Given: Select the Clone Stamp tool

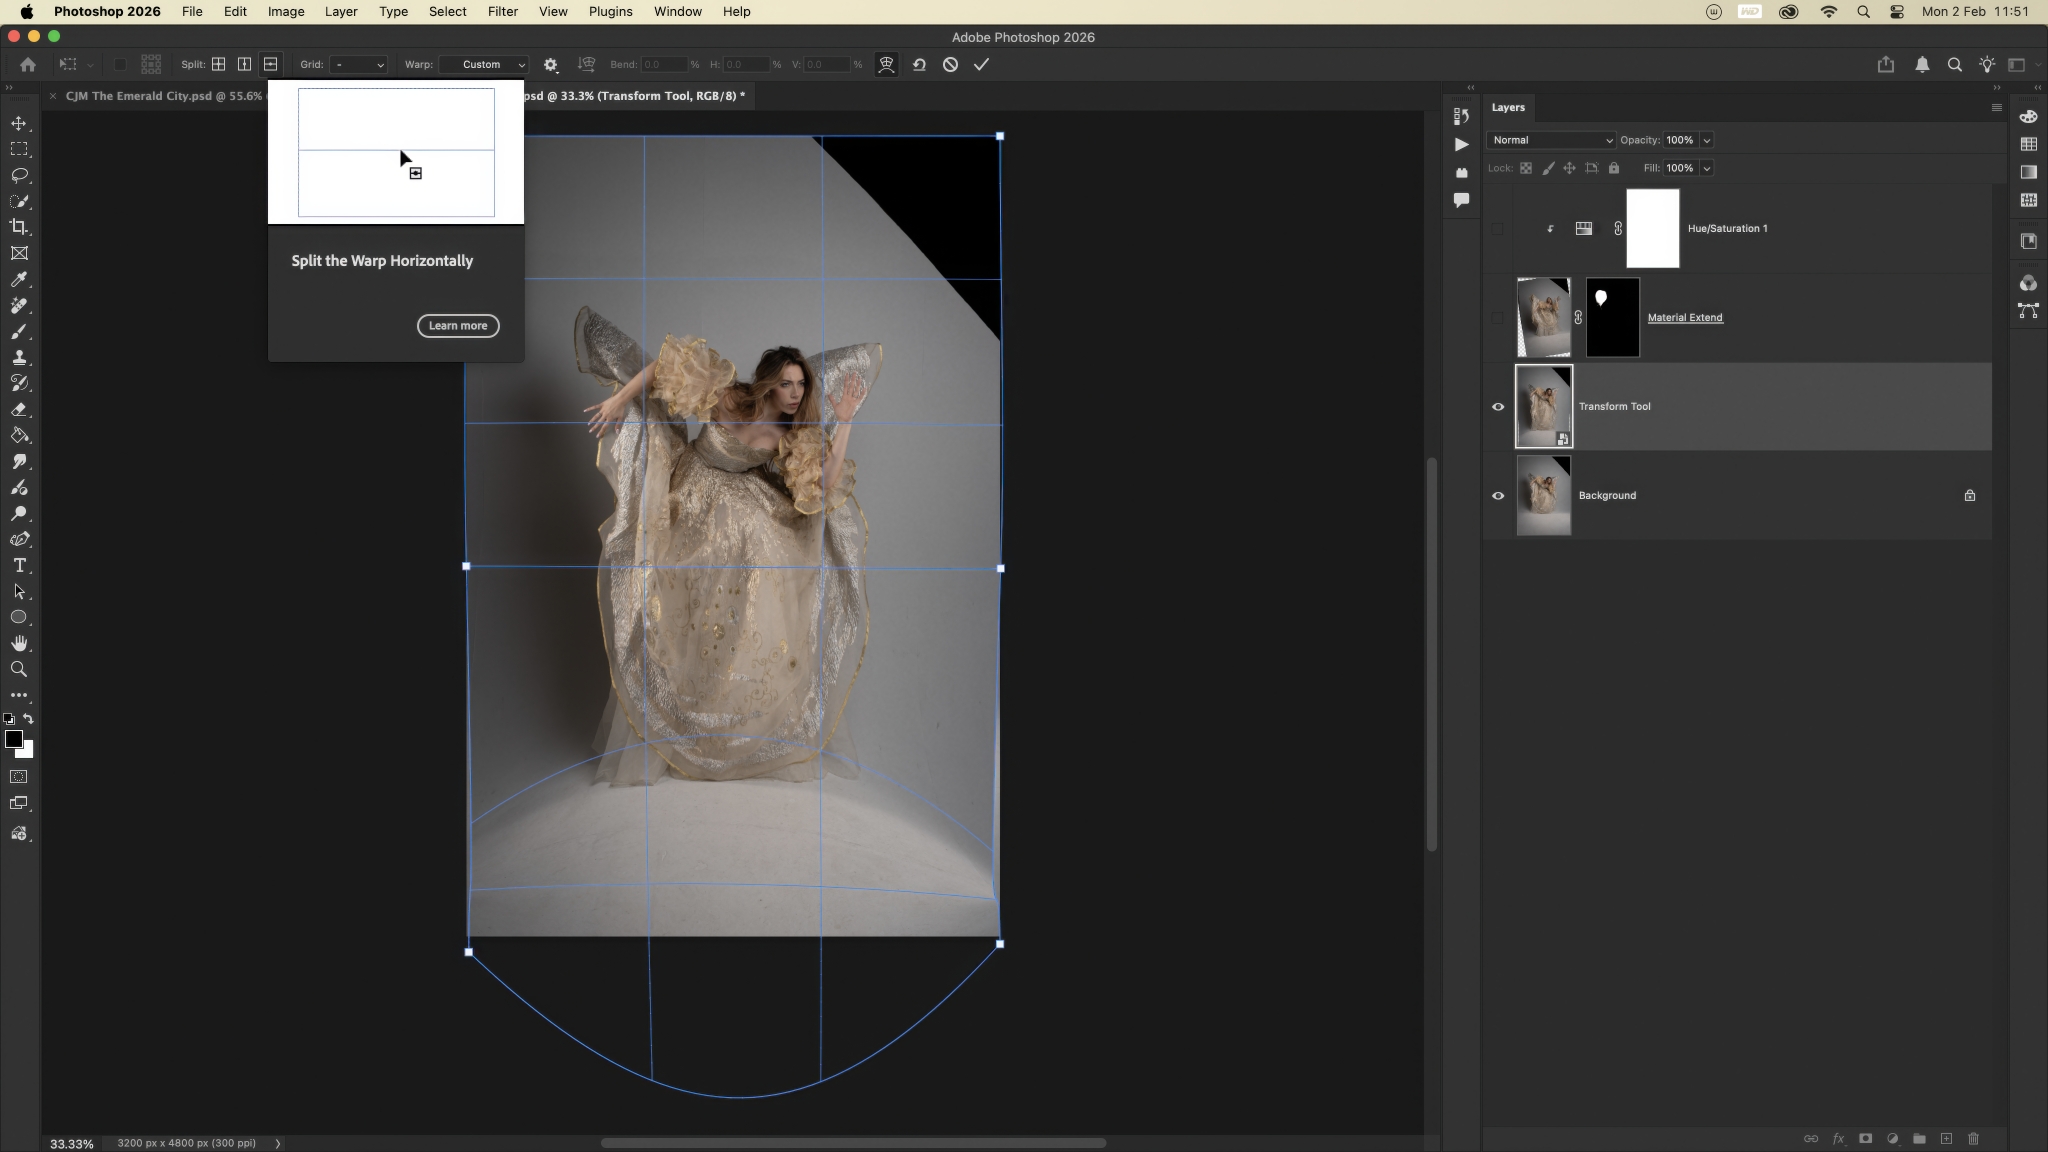Looking at the screenshot, I should coord(19,357).
